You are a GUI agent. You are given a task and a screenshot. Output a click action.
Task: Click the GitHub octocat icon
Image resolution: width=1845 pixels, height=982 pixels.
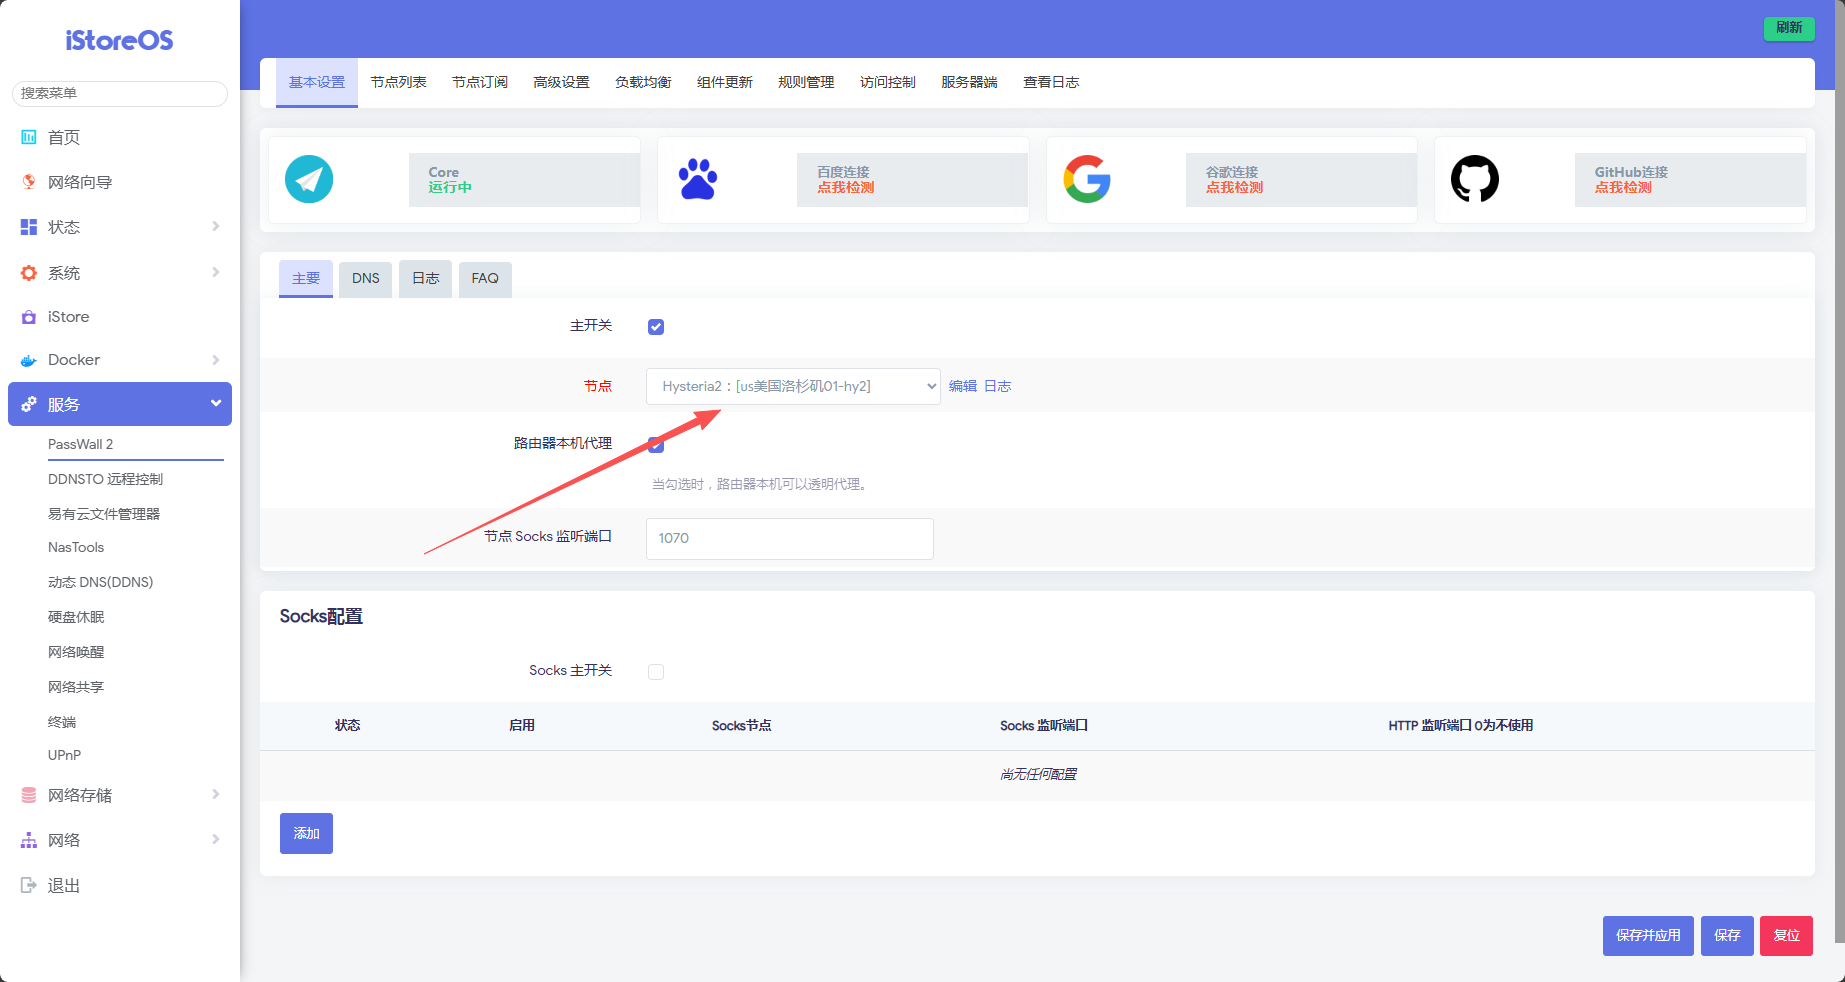[1475, 180]
